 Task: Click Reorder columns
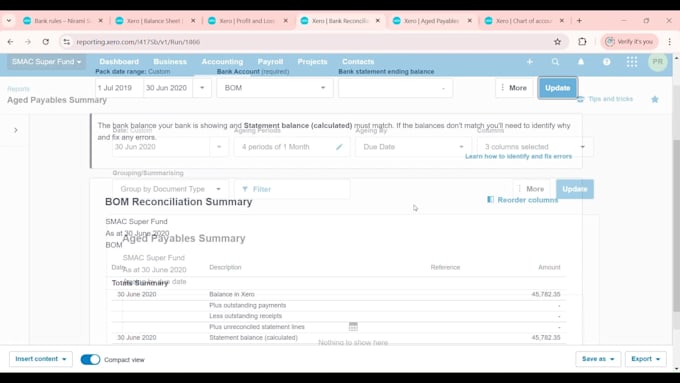pyautogui.click(x=523, y=200)
